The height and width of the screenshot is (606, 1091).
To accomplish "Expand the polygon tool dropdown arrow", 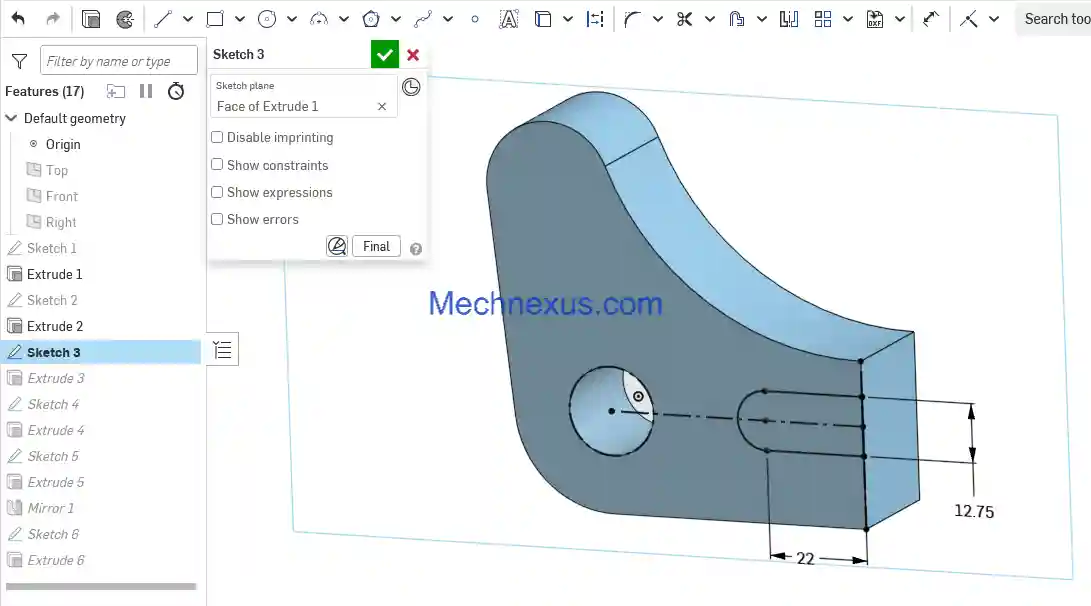I will click(x=396, y=19).
